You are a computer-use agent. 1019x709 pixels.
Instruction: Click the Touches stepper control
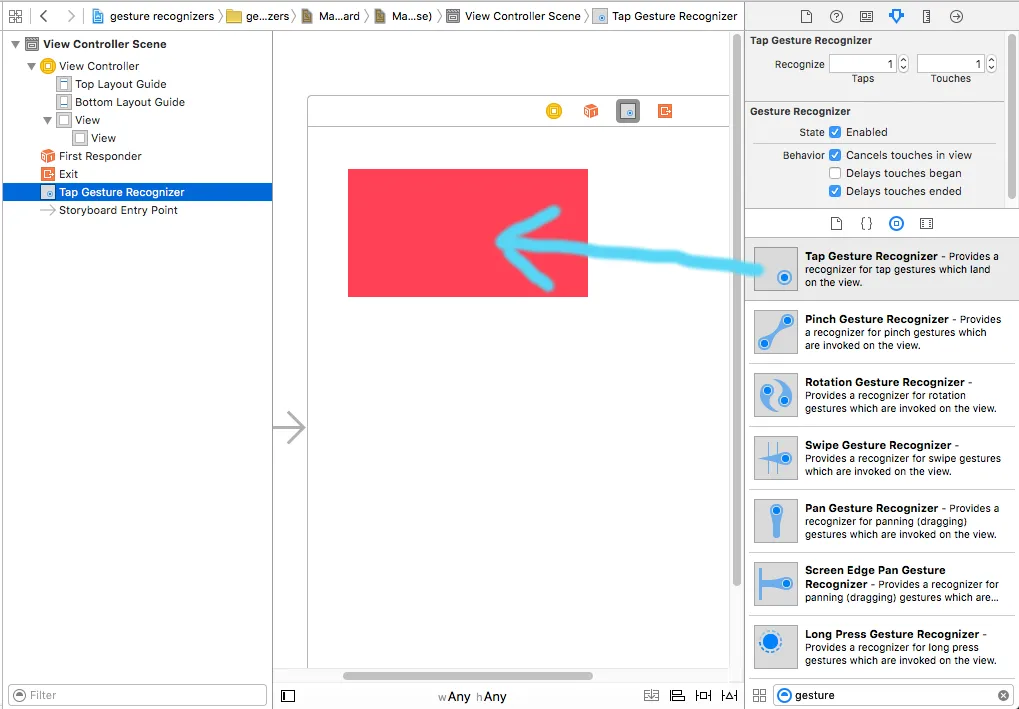991,64
